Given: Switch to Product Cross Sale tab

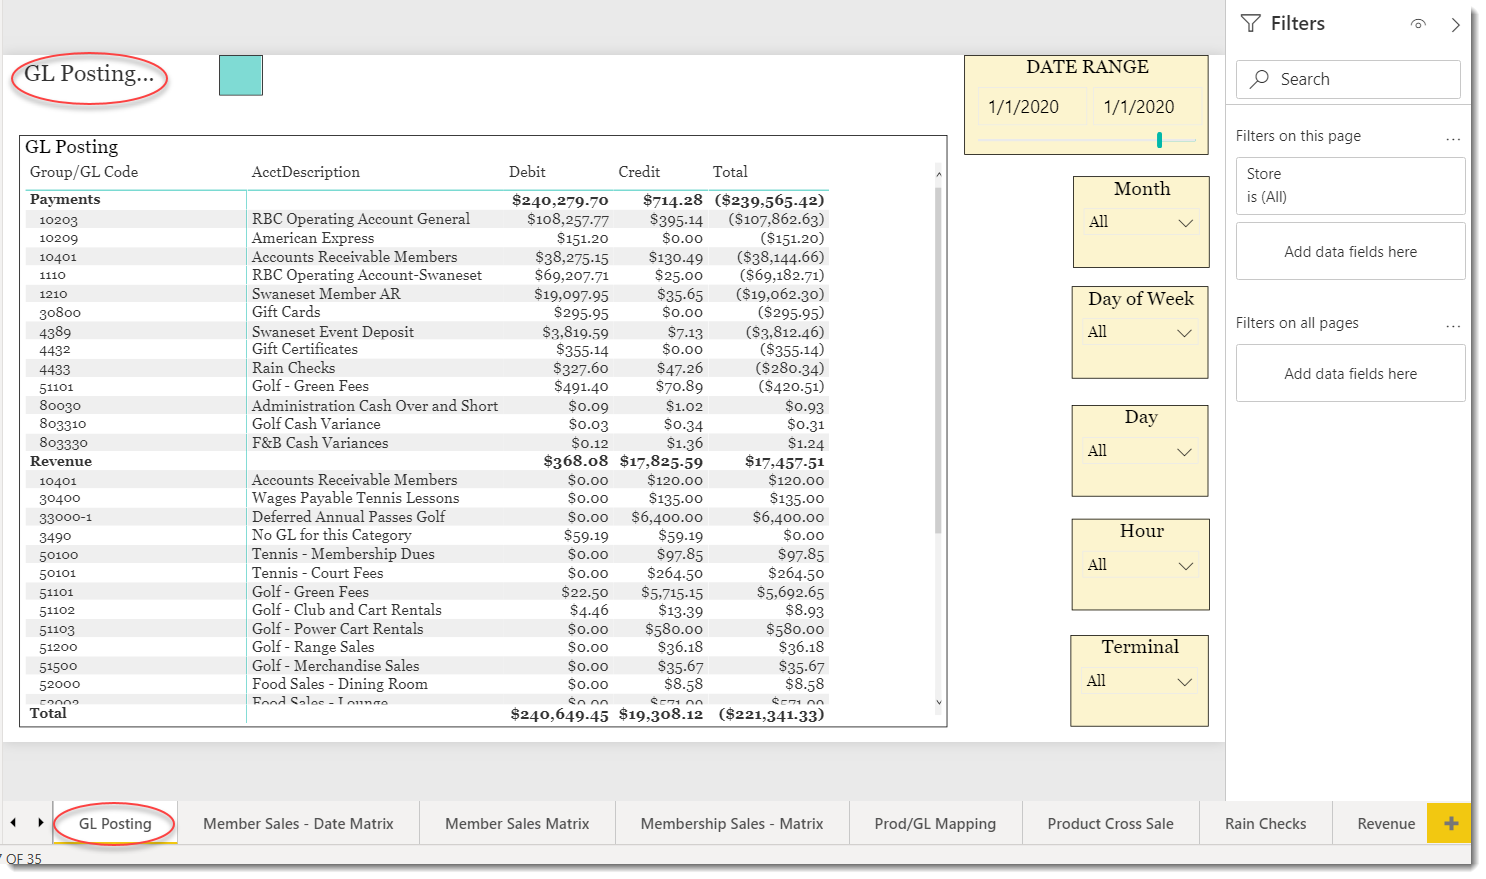Looking at the screenshot, I should point(1110,824).
